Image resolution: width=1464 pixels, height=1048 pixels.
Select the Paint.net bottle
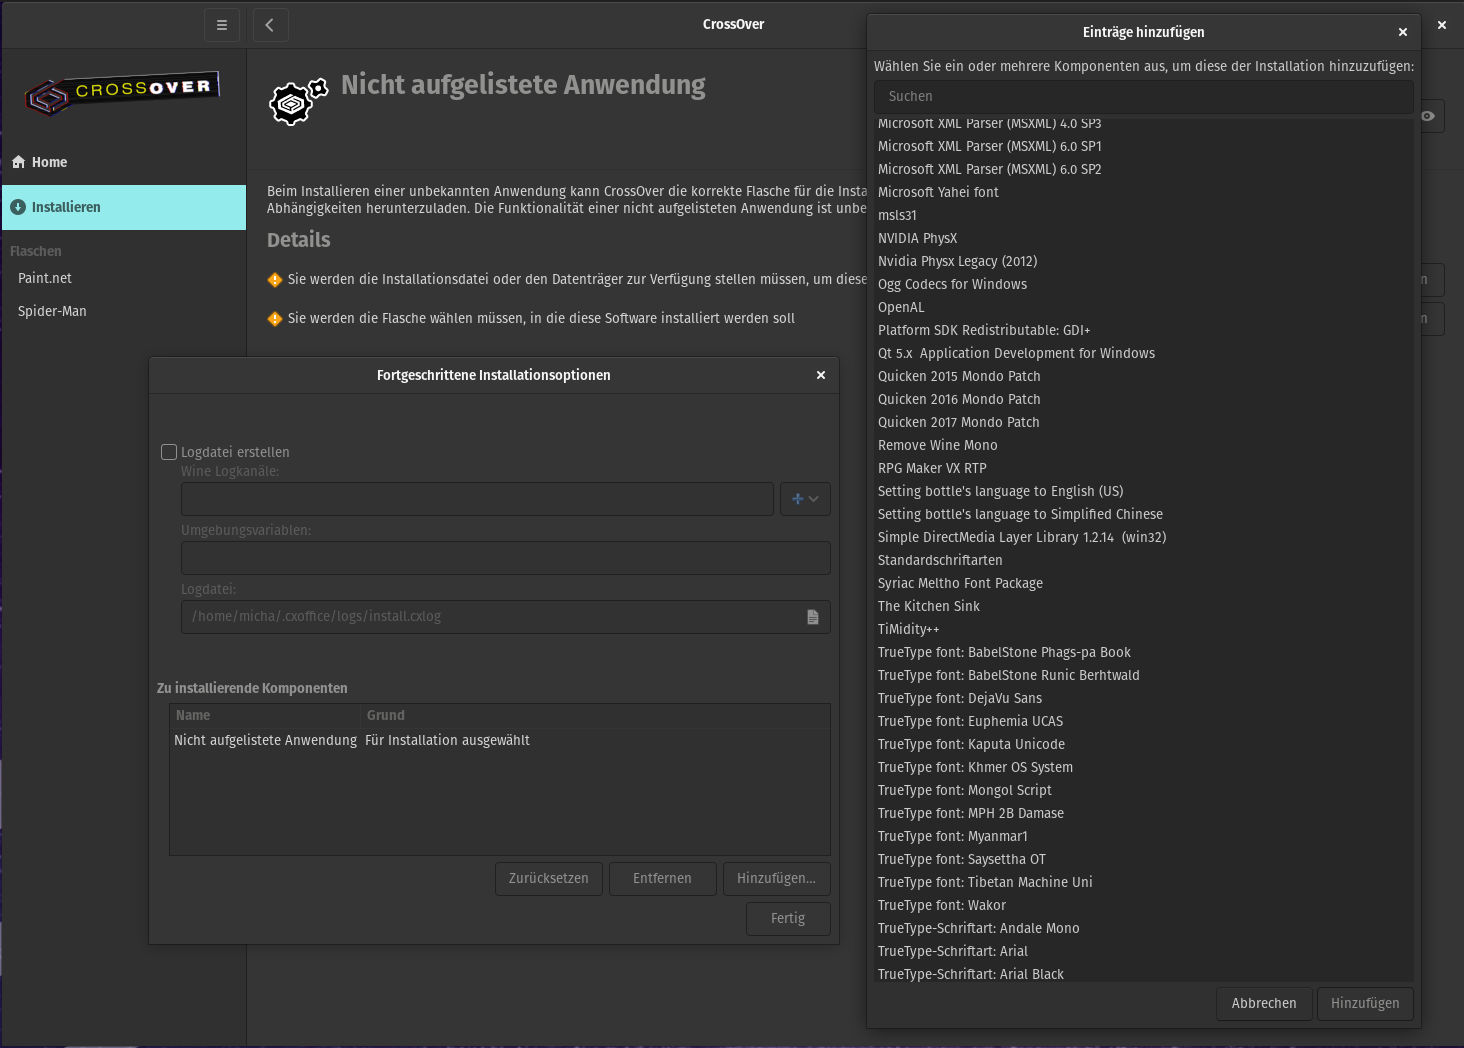(x=45, y=278)
